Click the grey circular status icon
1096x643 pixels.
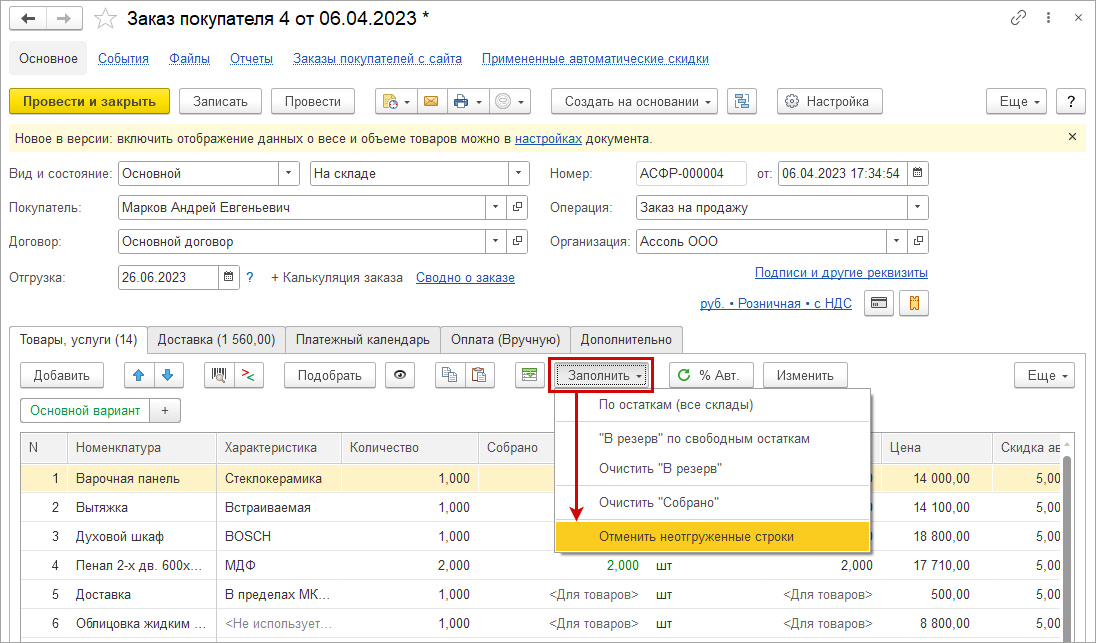[x=503, y=101]
